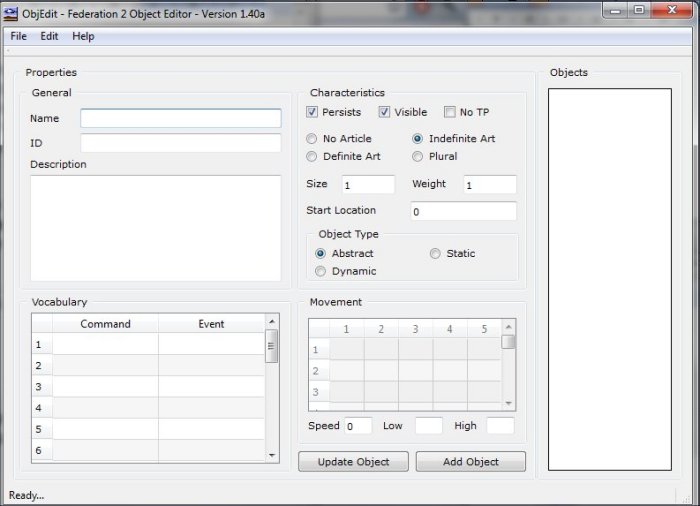The width and height of the screenshot is (700, 506).
Task: Select Vocabulary row 2 Command cell
Action: 105,365
